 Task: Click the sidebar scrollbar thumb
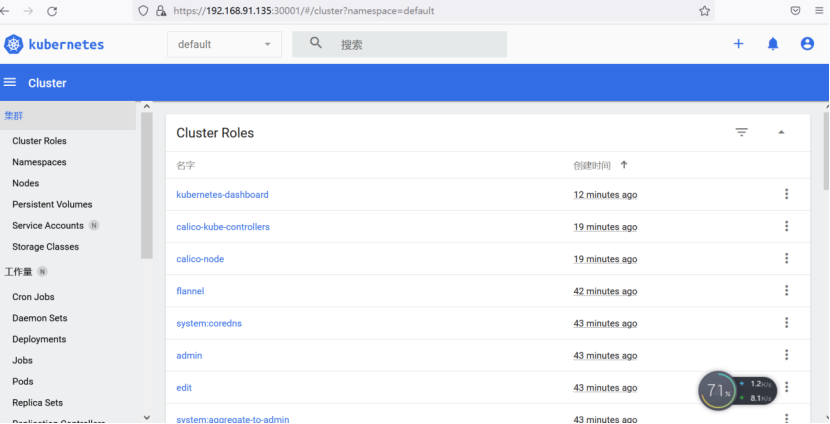pyautogui.click(x=147, y=185)
